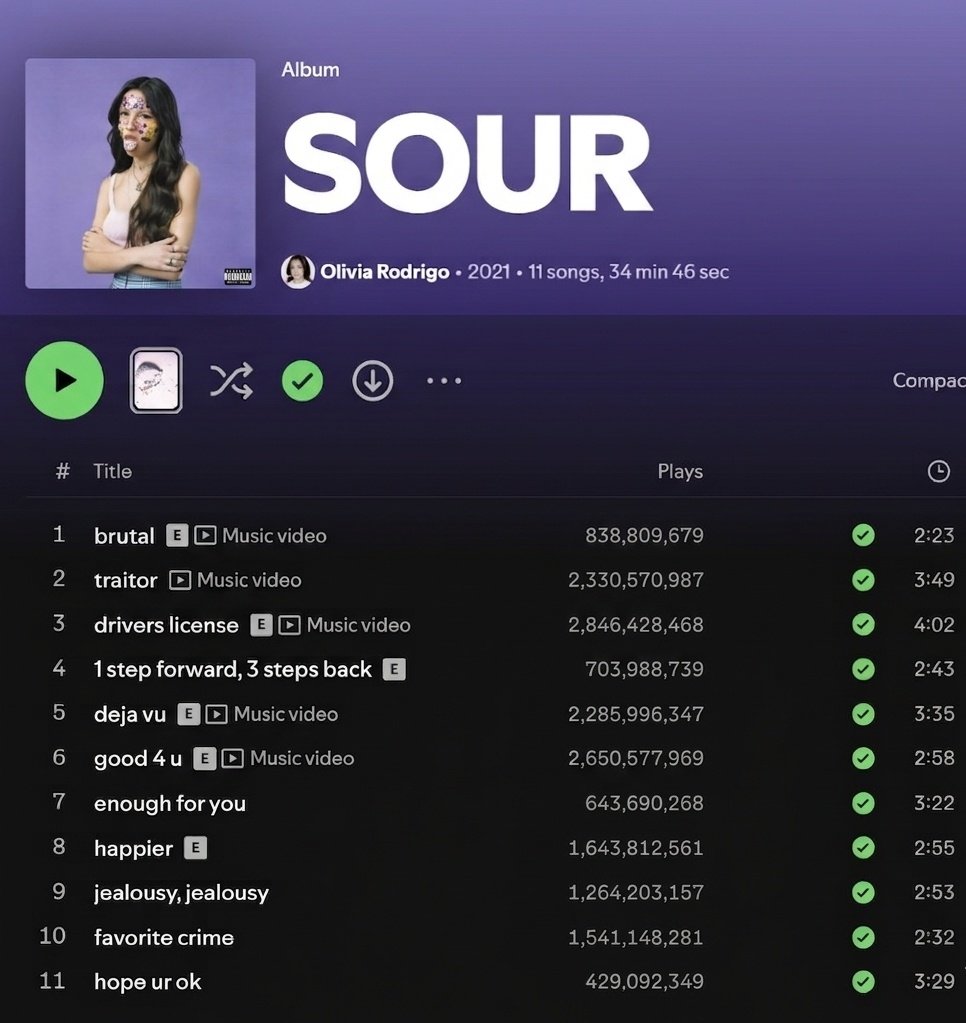This screenshot has height=1023, width=966.
Task: Toggle saved checkmark for enough for you
Action: 863,802
